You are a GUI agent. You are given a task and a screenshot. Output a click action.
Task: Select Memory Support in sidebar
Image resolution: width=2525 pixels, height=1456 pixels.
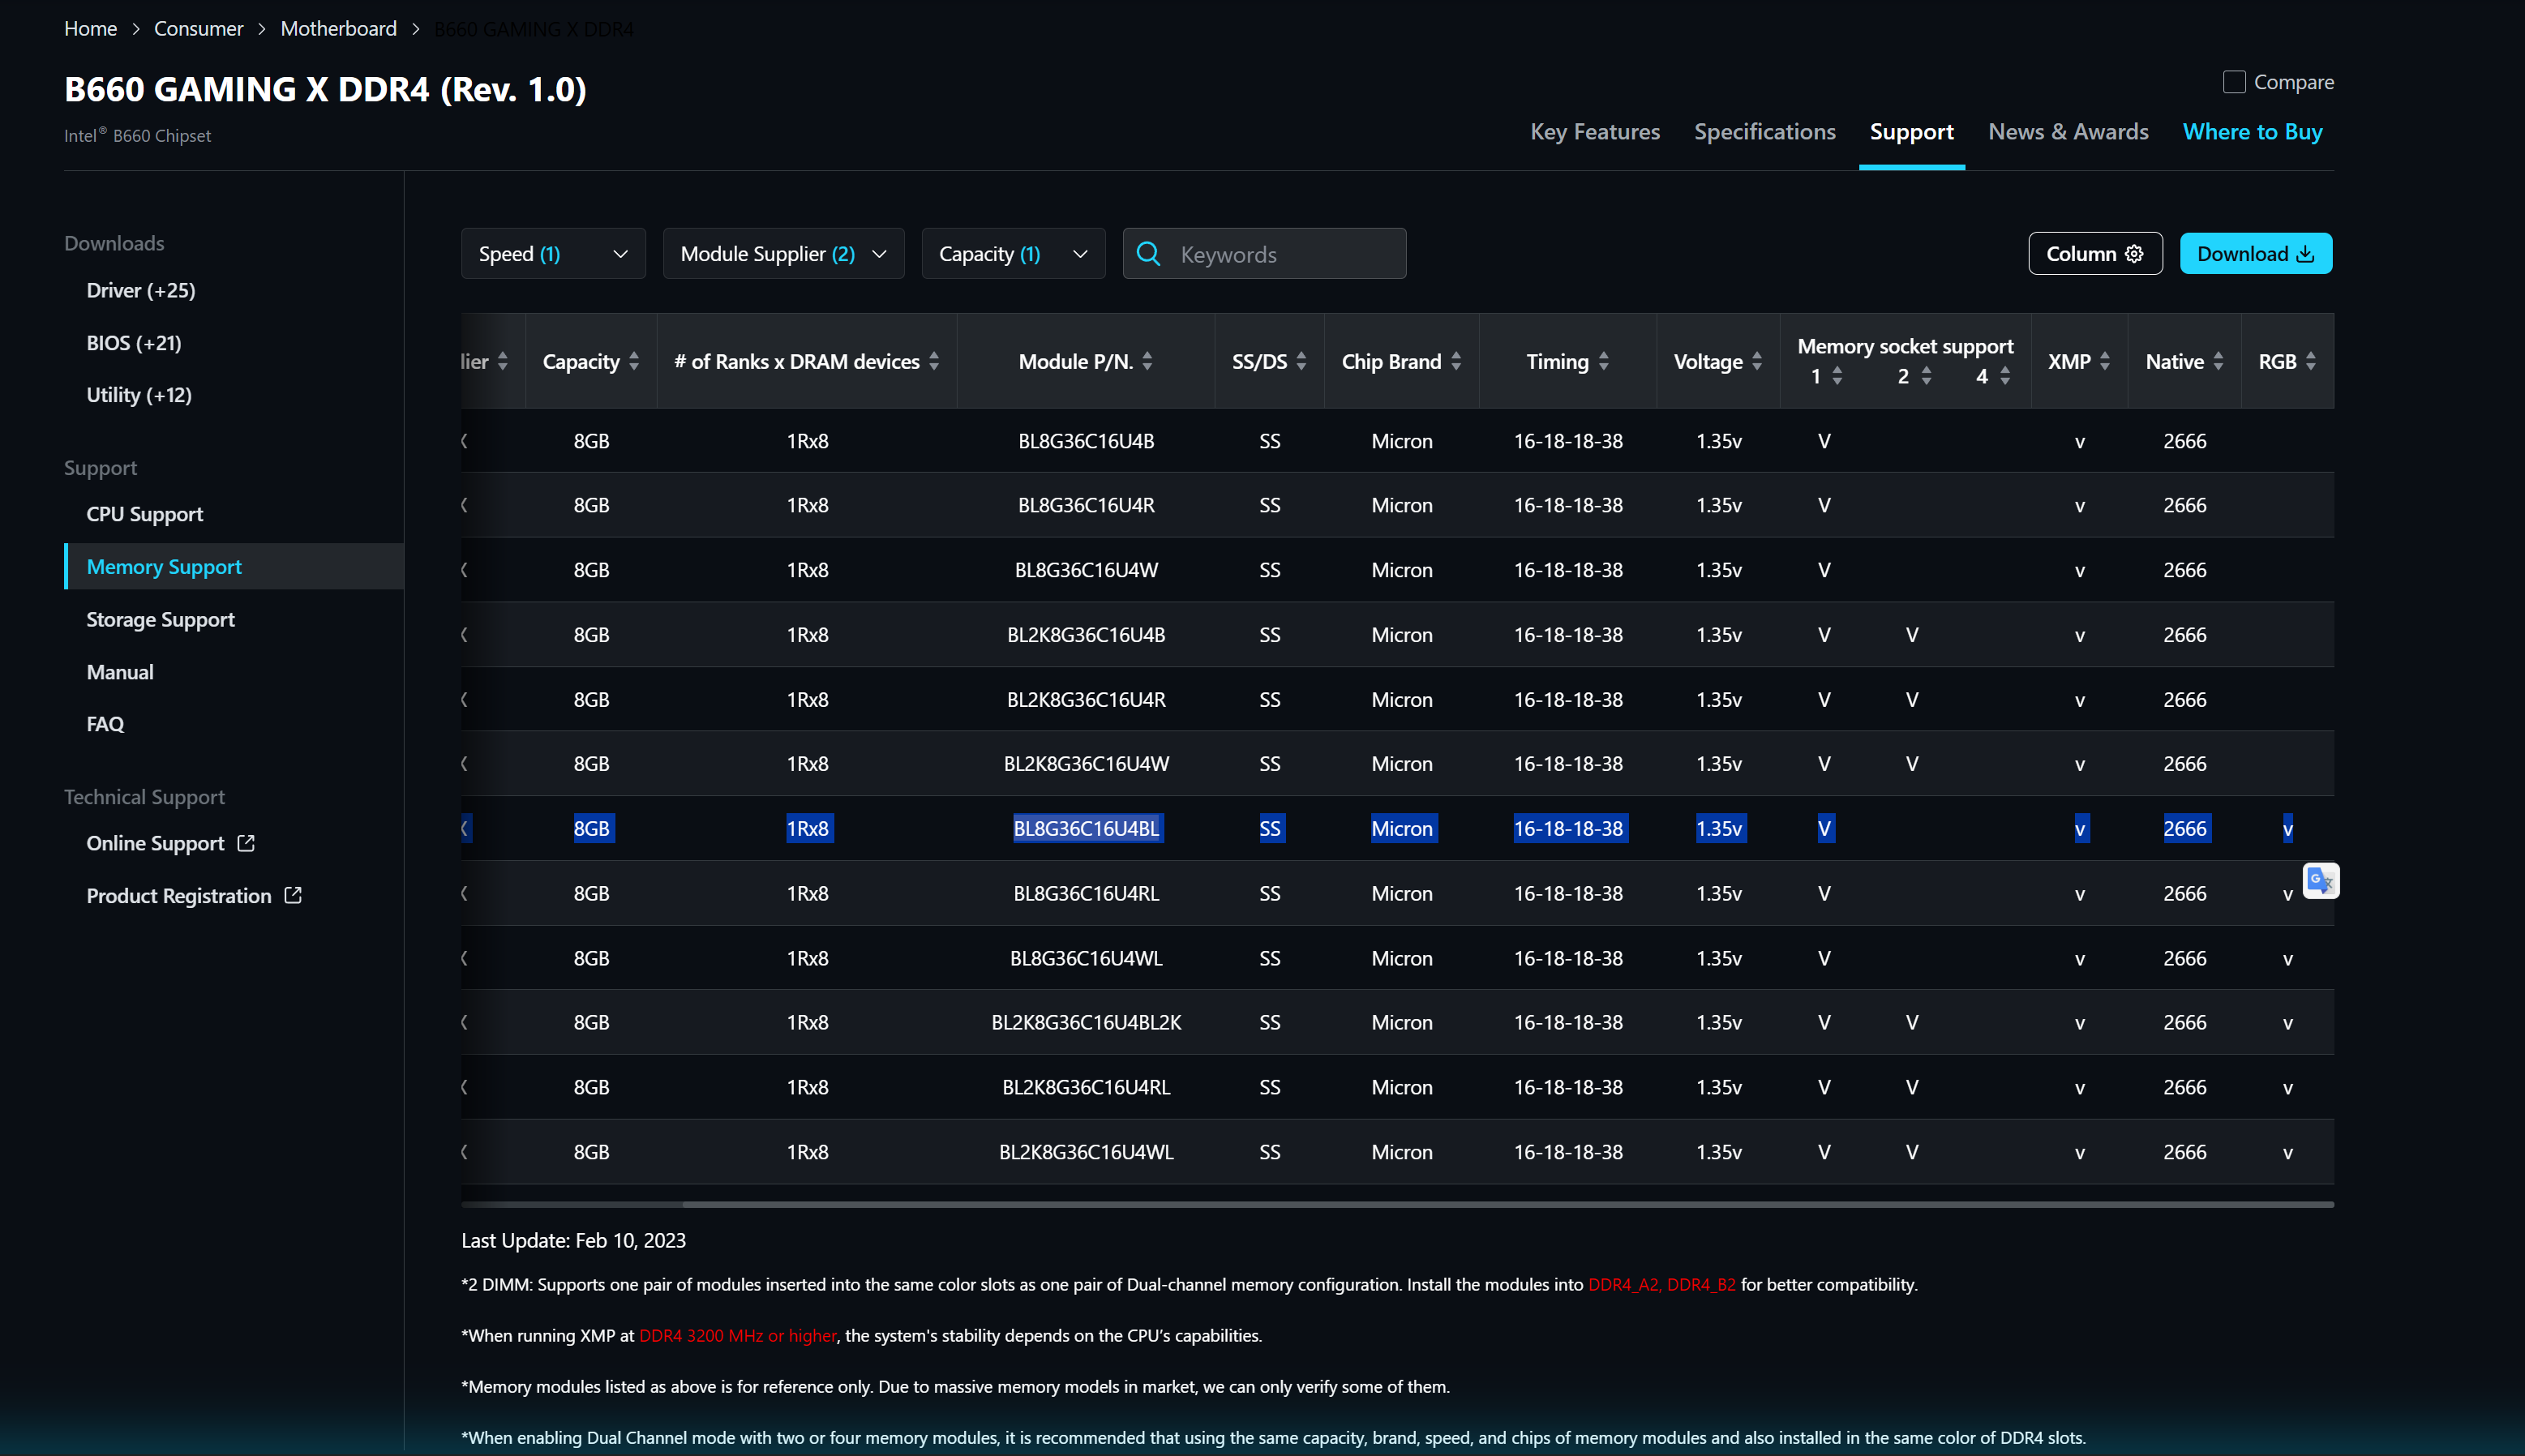(234, 566)
